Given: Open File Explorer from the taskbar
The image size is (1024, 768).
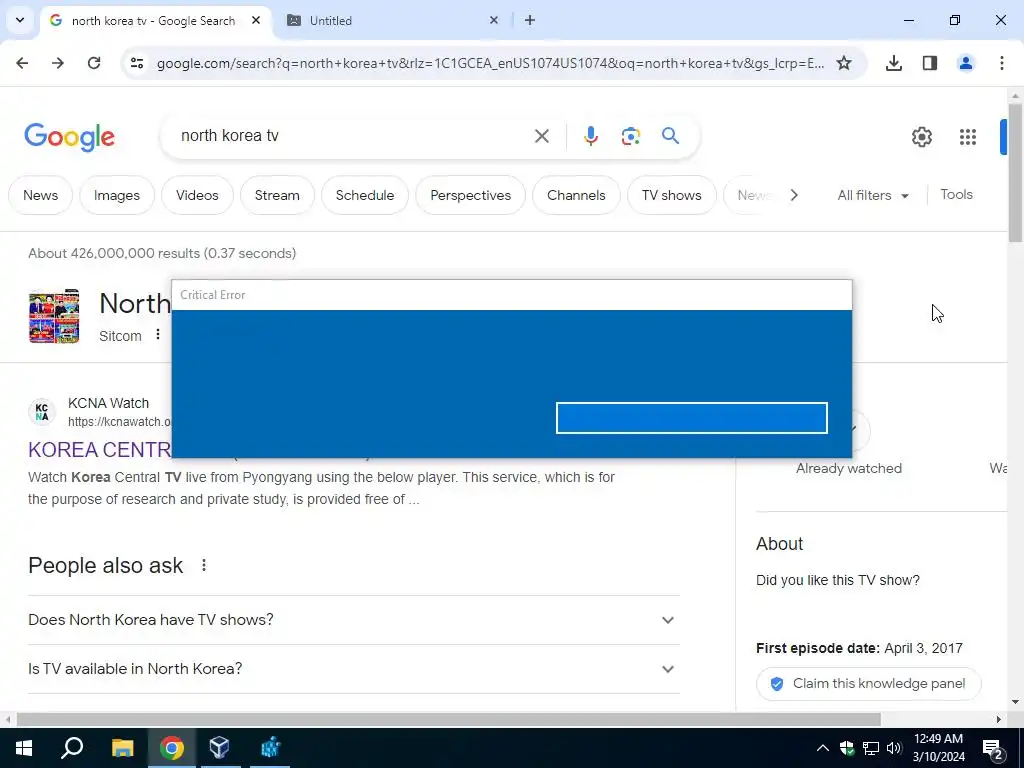Looking at the screenshot, I should [122, 748].
